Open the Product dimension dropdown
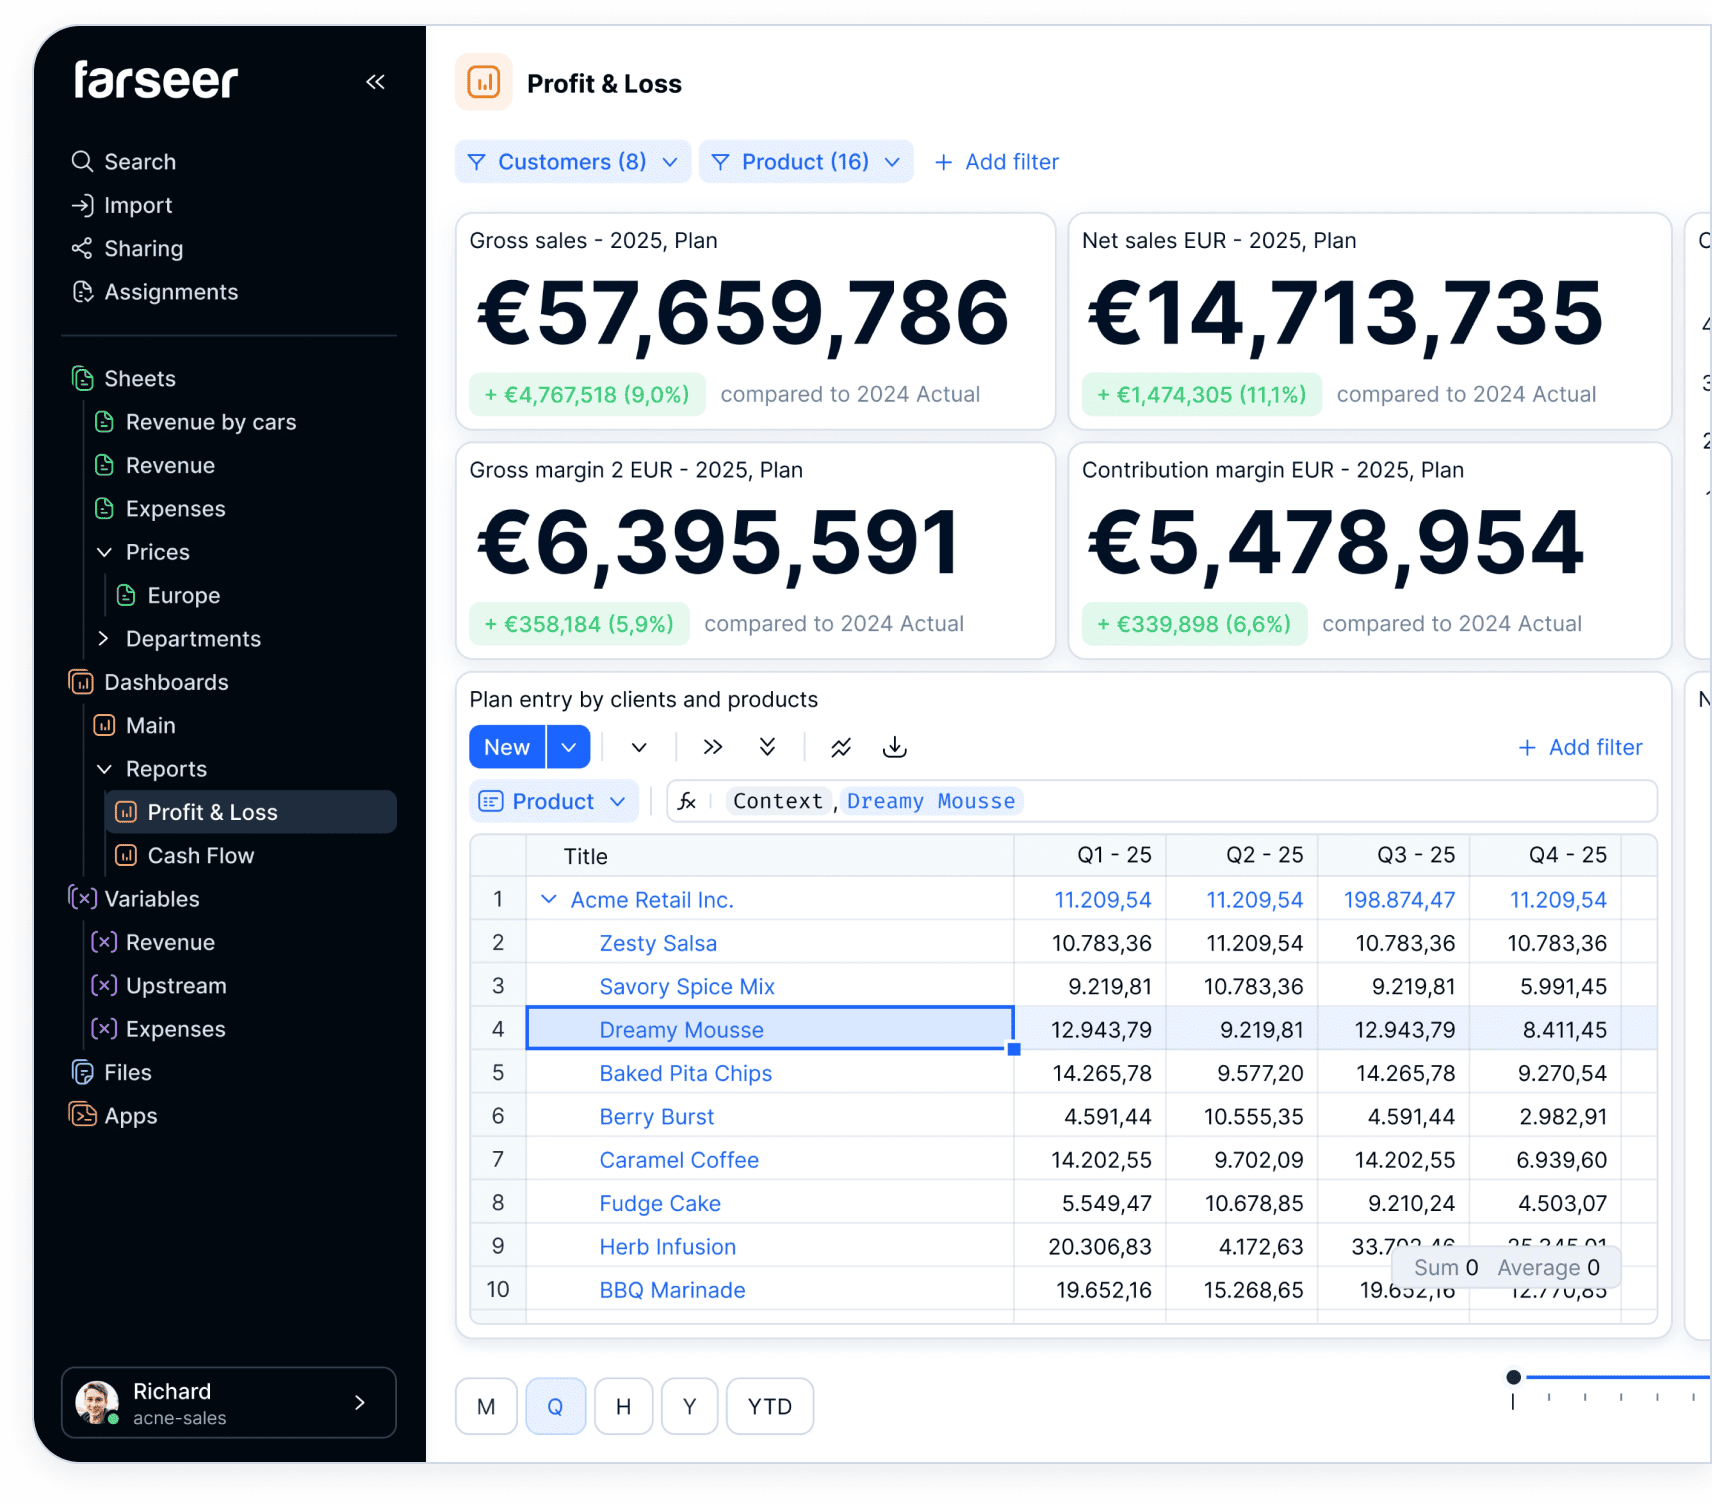This screenshot has height=1504, width=1712. (x=553, y=801)
